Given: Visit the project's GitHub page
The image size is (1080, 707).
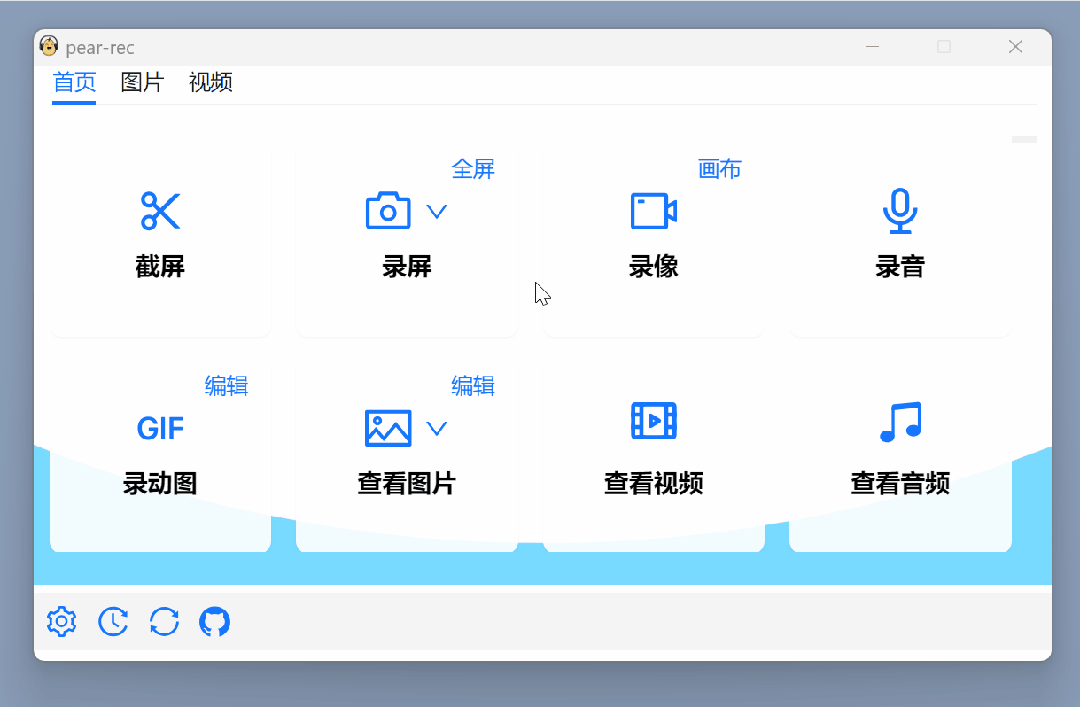Looking at the screenshot, I should pyautogui.click(x=215, y=621).
